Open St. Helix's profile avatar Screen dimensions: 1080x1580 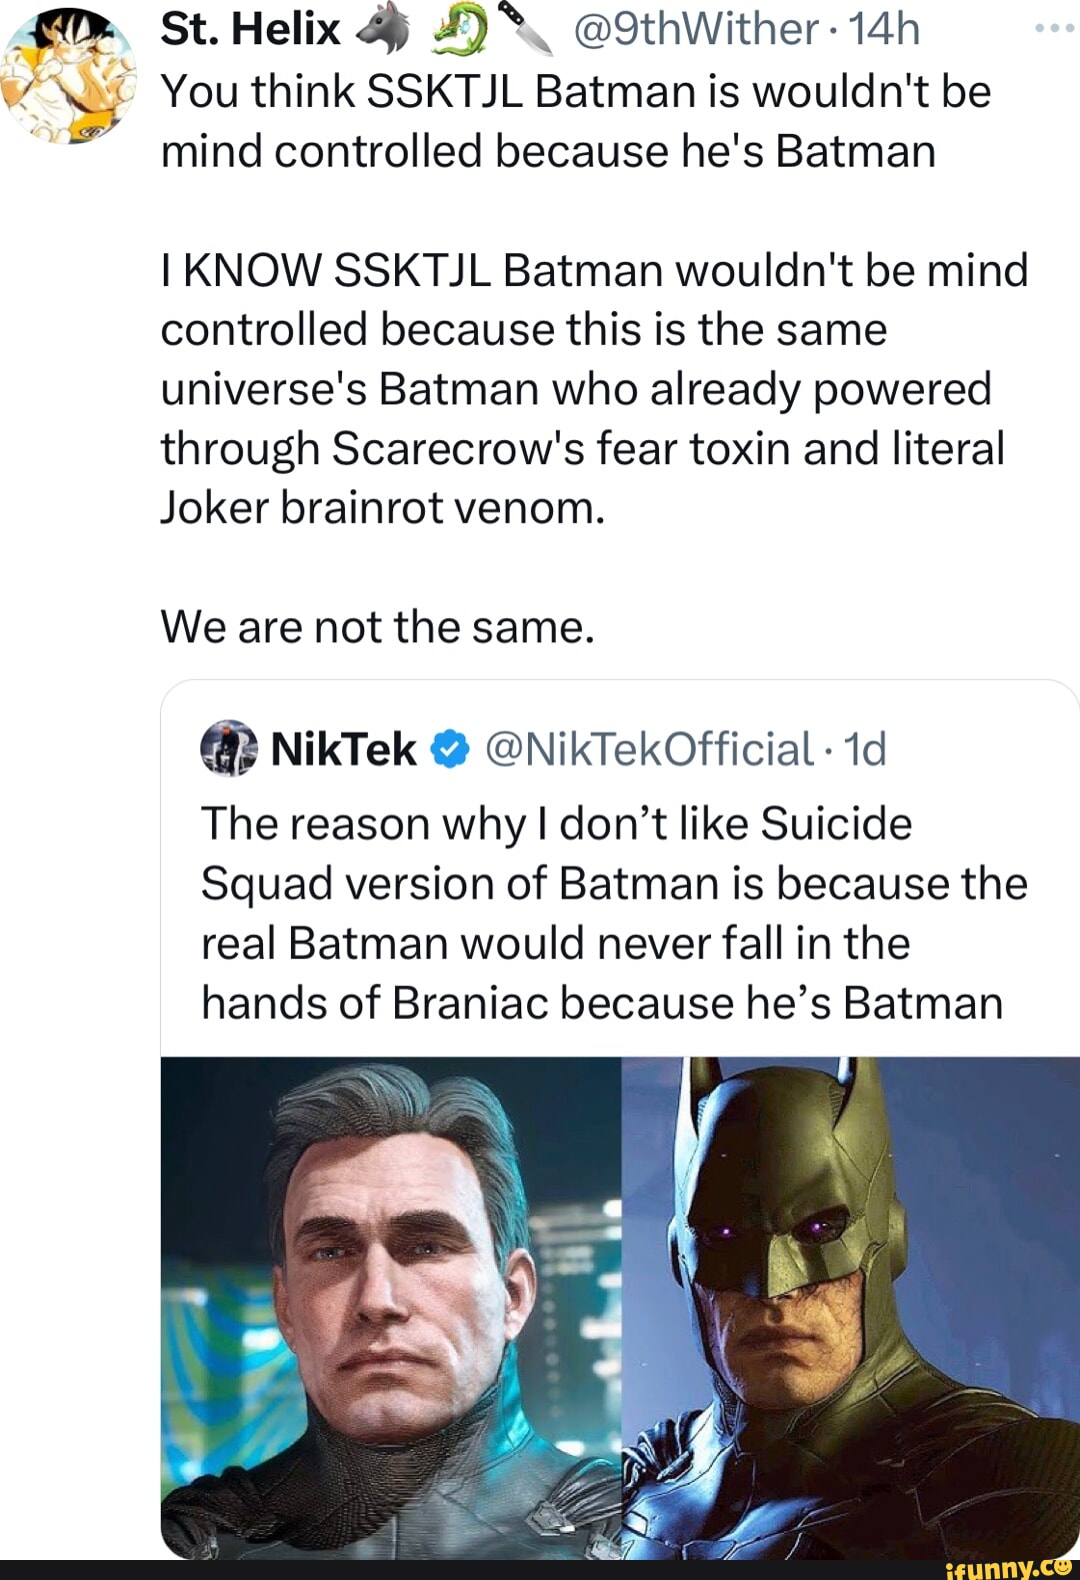(x=68, y=78)
